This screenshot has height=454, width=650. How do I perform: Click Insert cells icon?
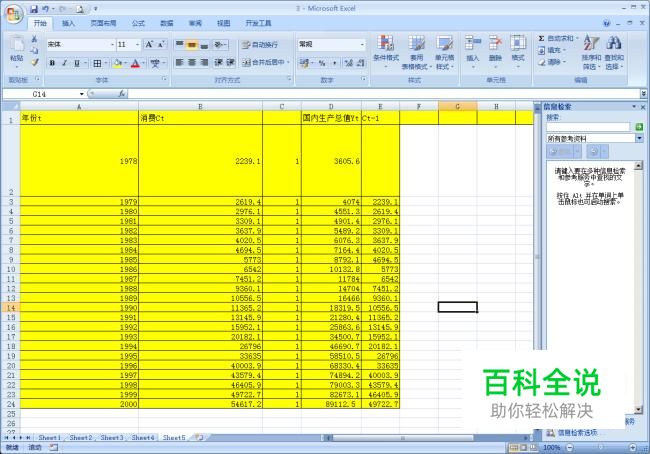pos(473,50)
